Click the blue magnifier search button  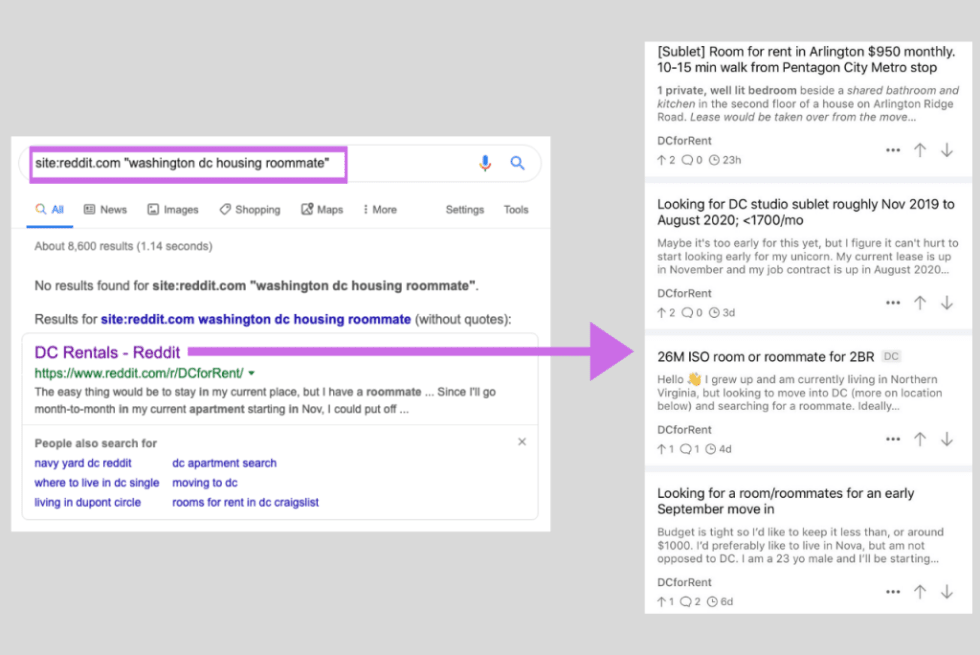pos(518,163)
